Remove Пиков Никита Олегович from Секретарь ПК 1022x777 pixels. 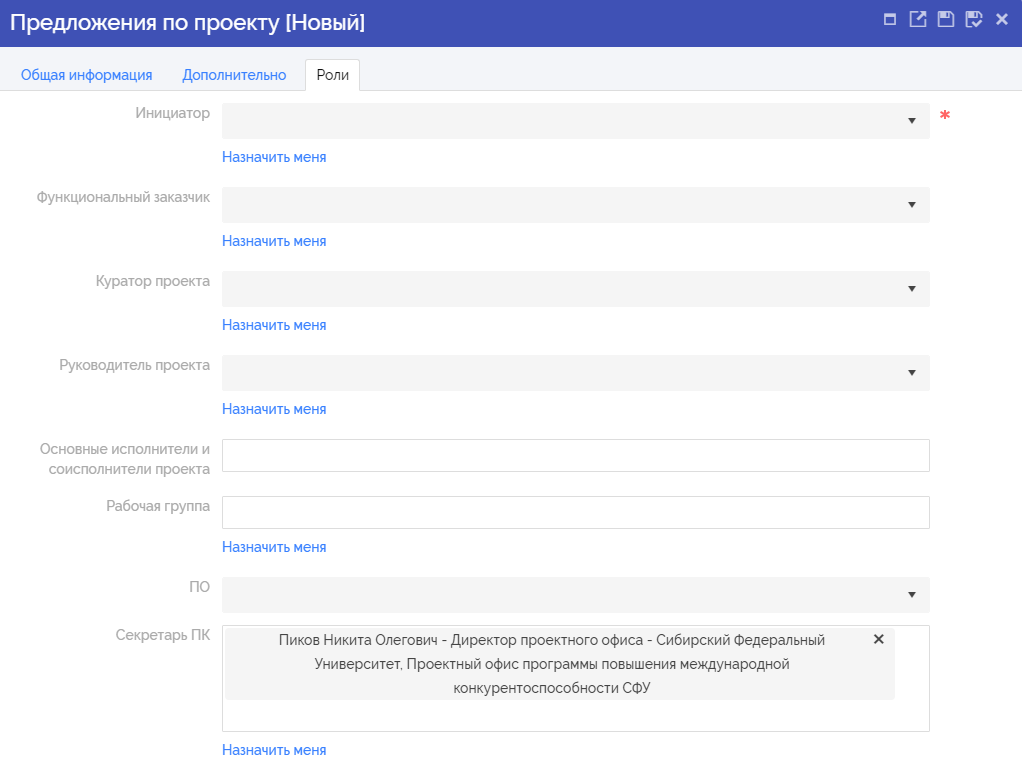[879, 639]
